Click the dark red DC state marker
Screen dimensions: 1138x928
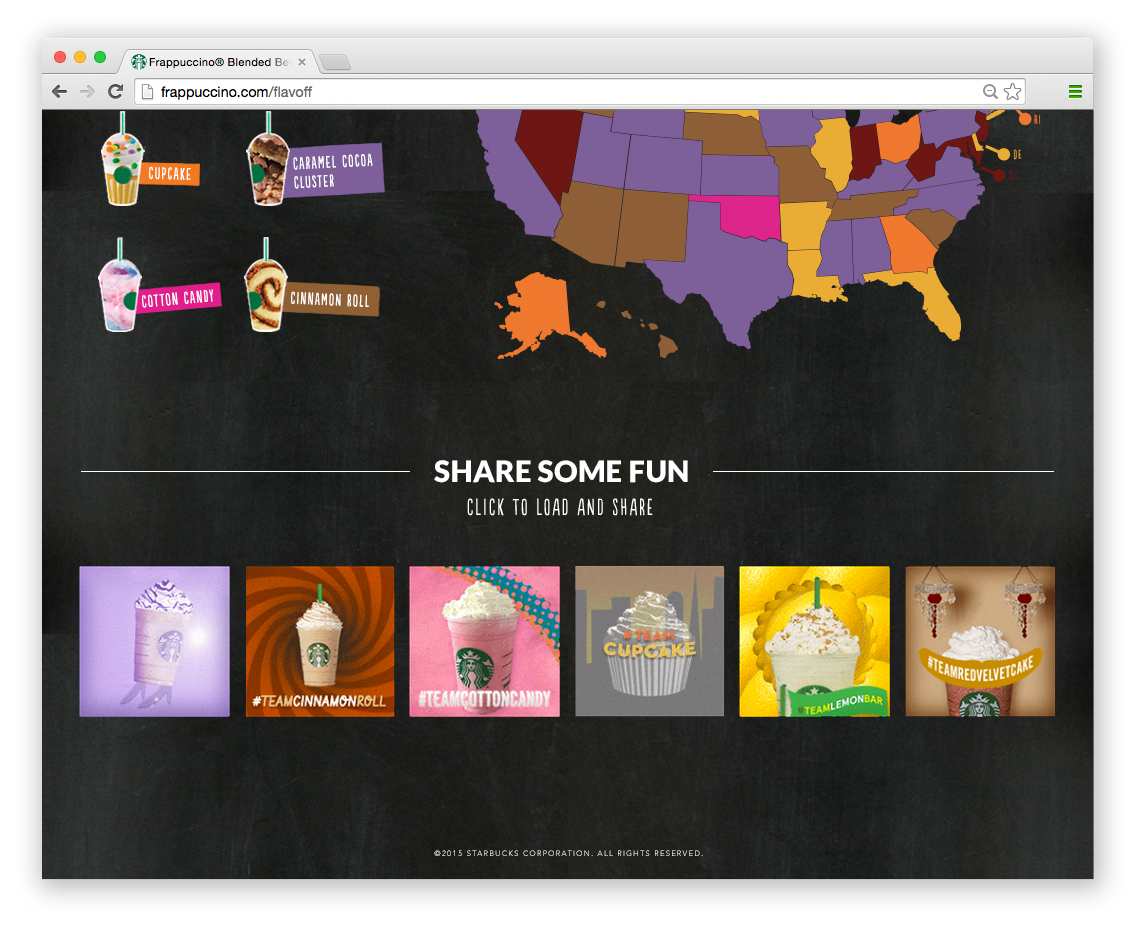point(999,175)
